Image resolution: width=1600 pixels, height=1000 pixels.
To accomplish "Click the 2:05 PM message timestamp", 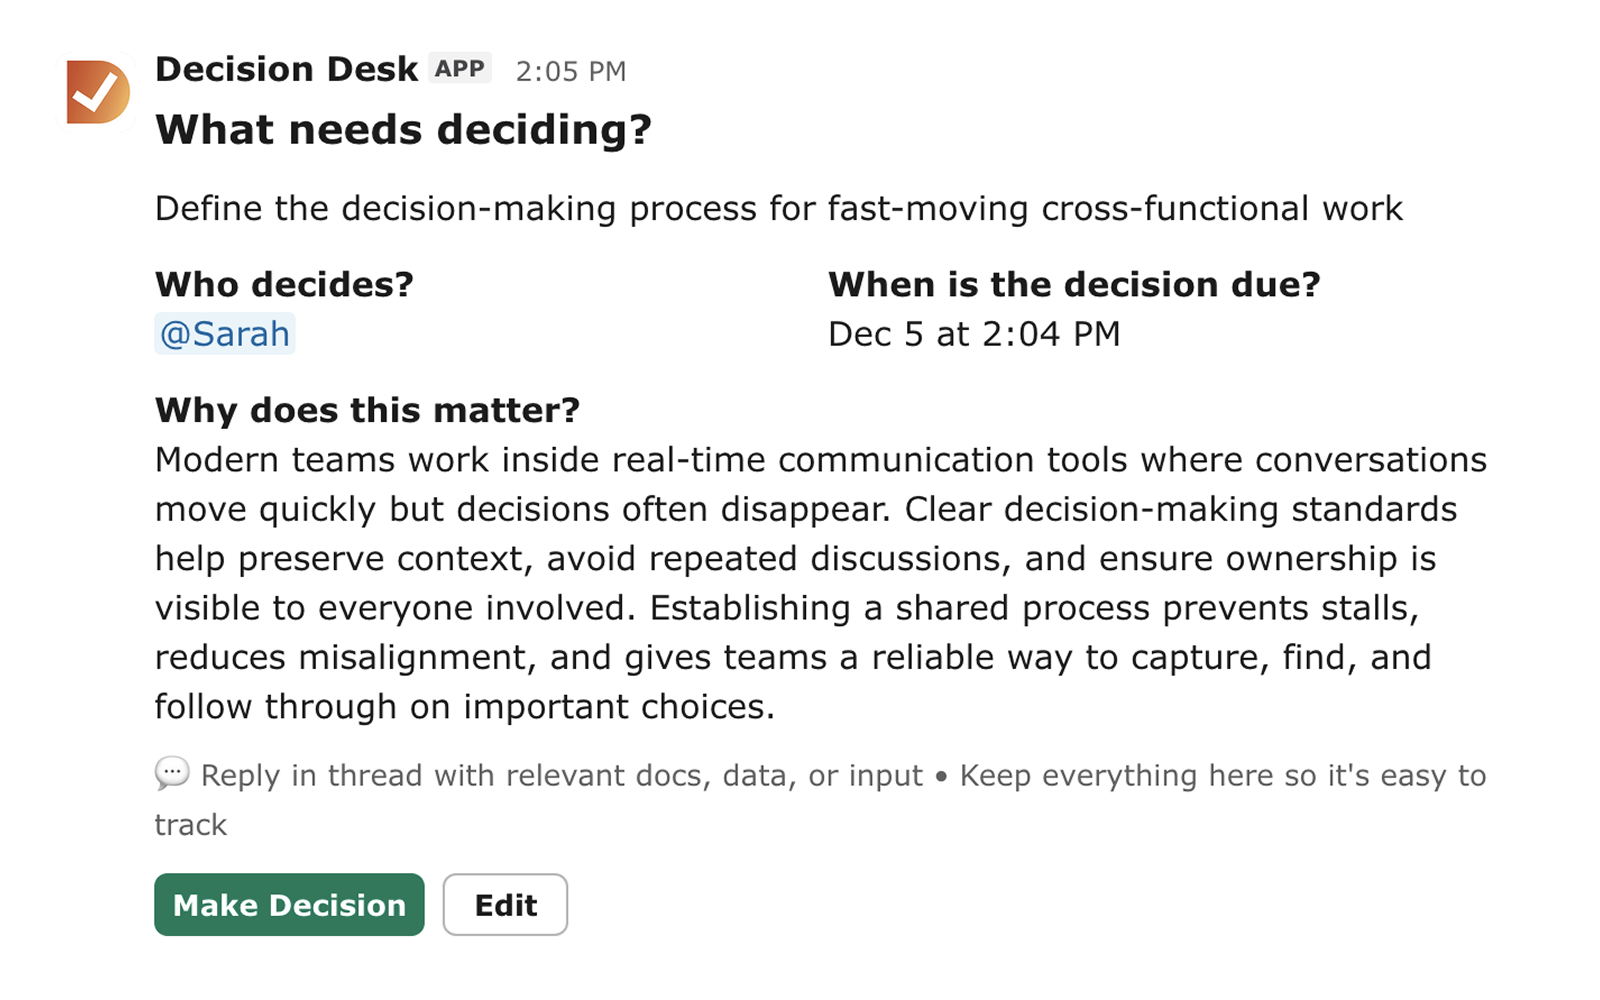I will (571, 71).
